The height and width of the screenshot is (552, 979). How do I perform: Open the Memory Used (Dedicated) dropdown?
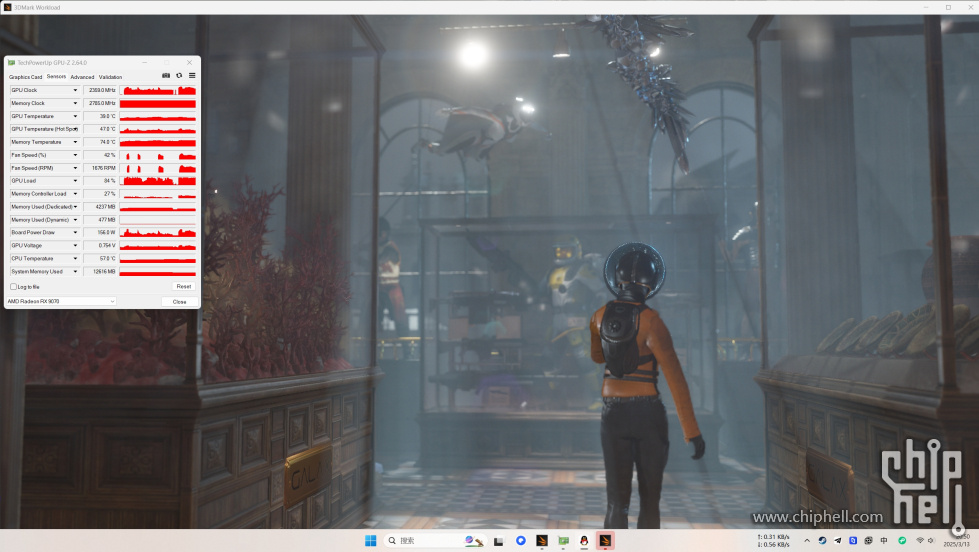76,207
